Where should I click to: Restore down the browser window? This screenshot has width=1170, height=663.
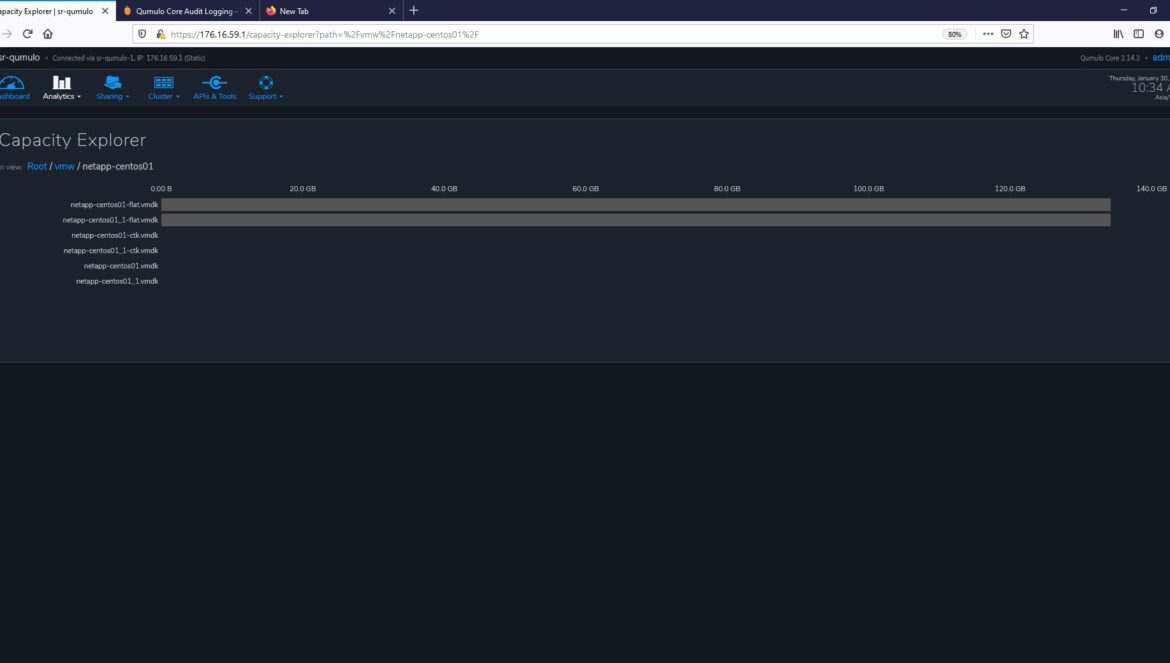(x=1153, y=10)
